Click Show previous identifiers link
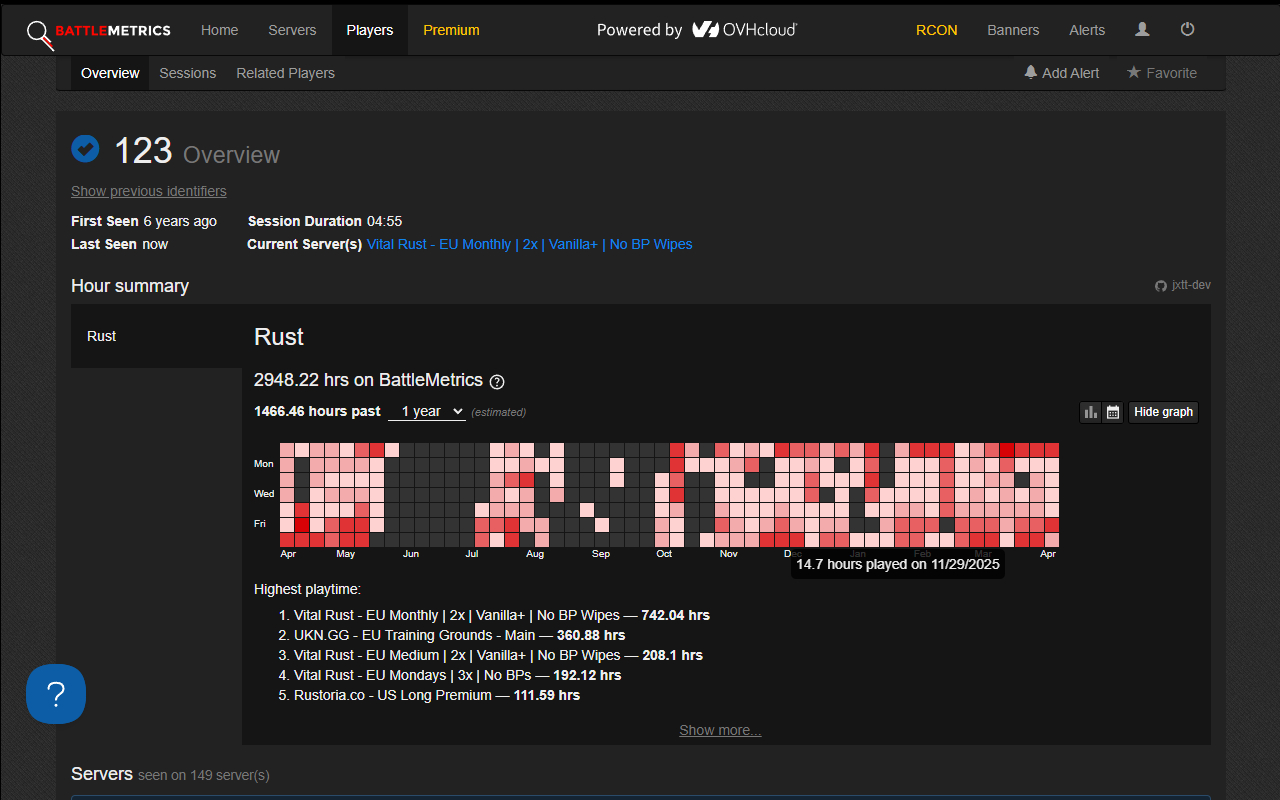 tap(149, 191)
